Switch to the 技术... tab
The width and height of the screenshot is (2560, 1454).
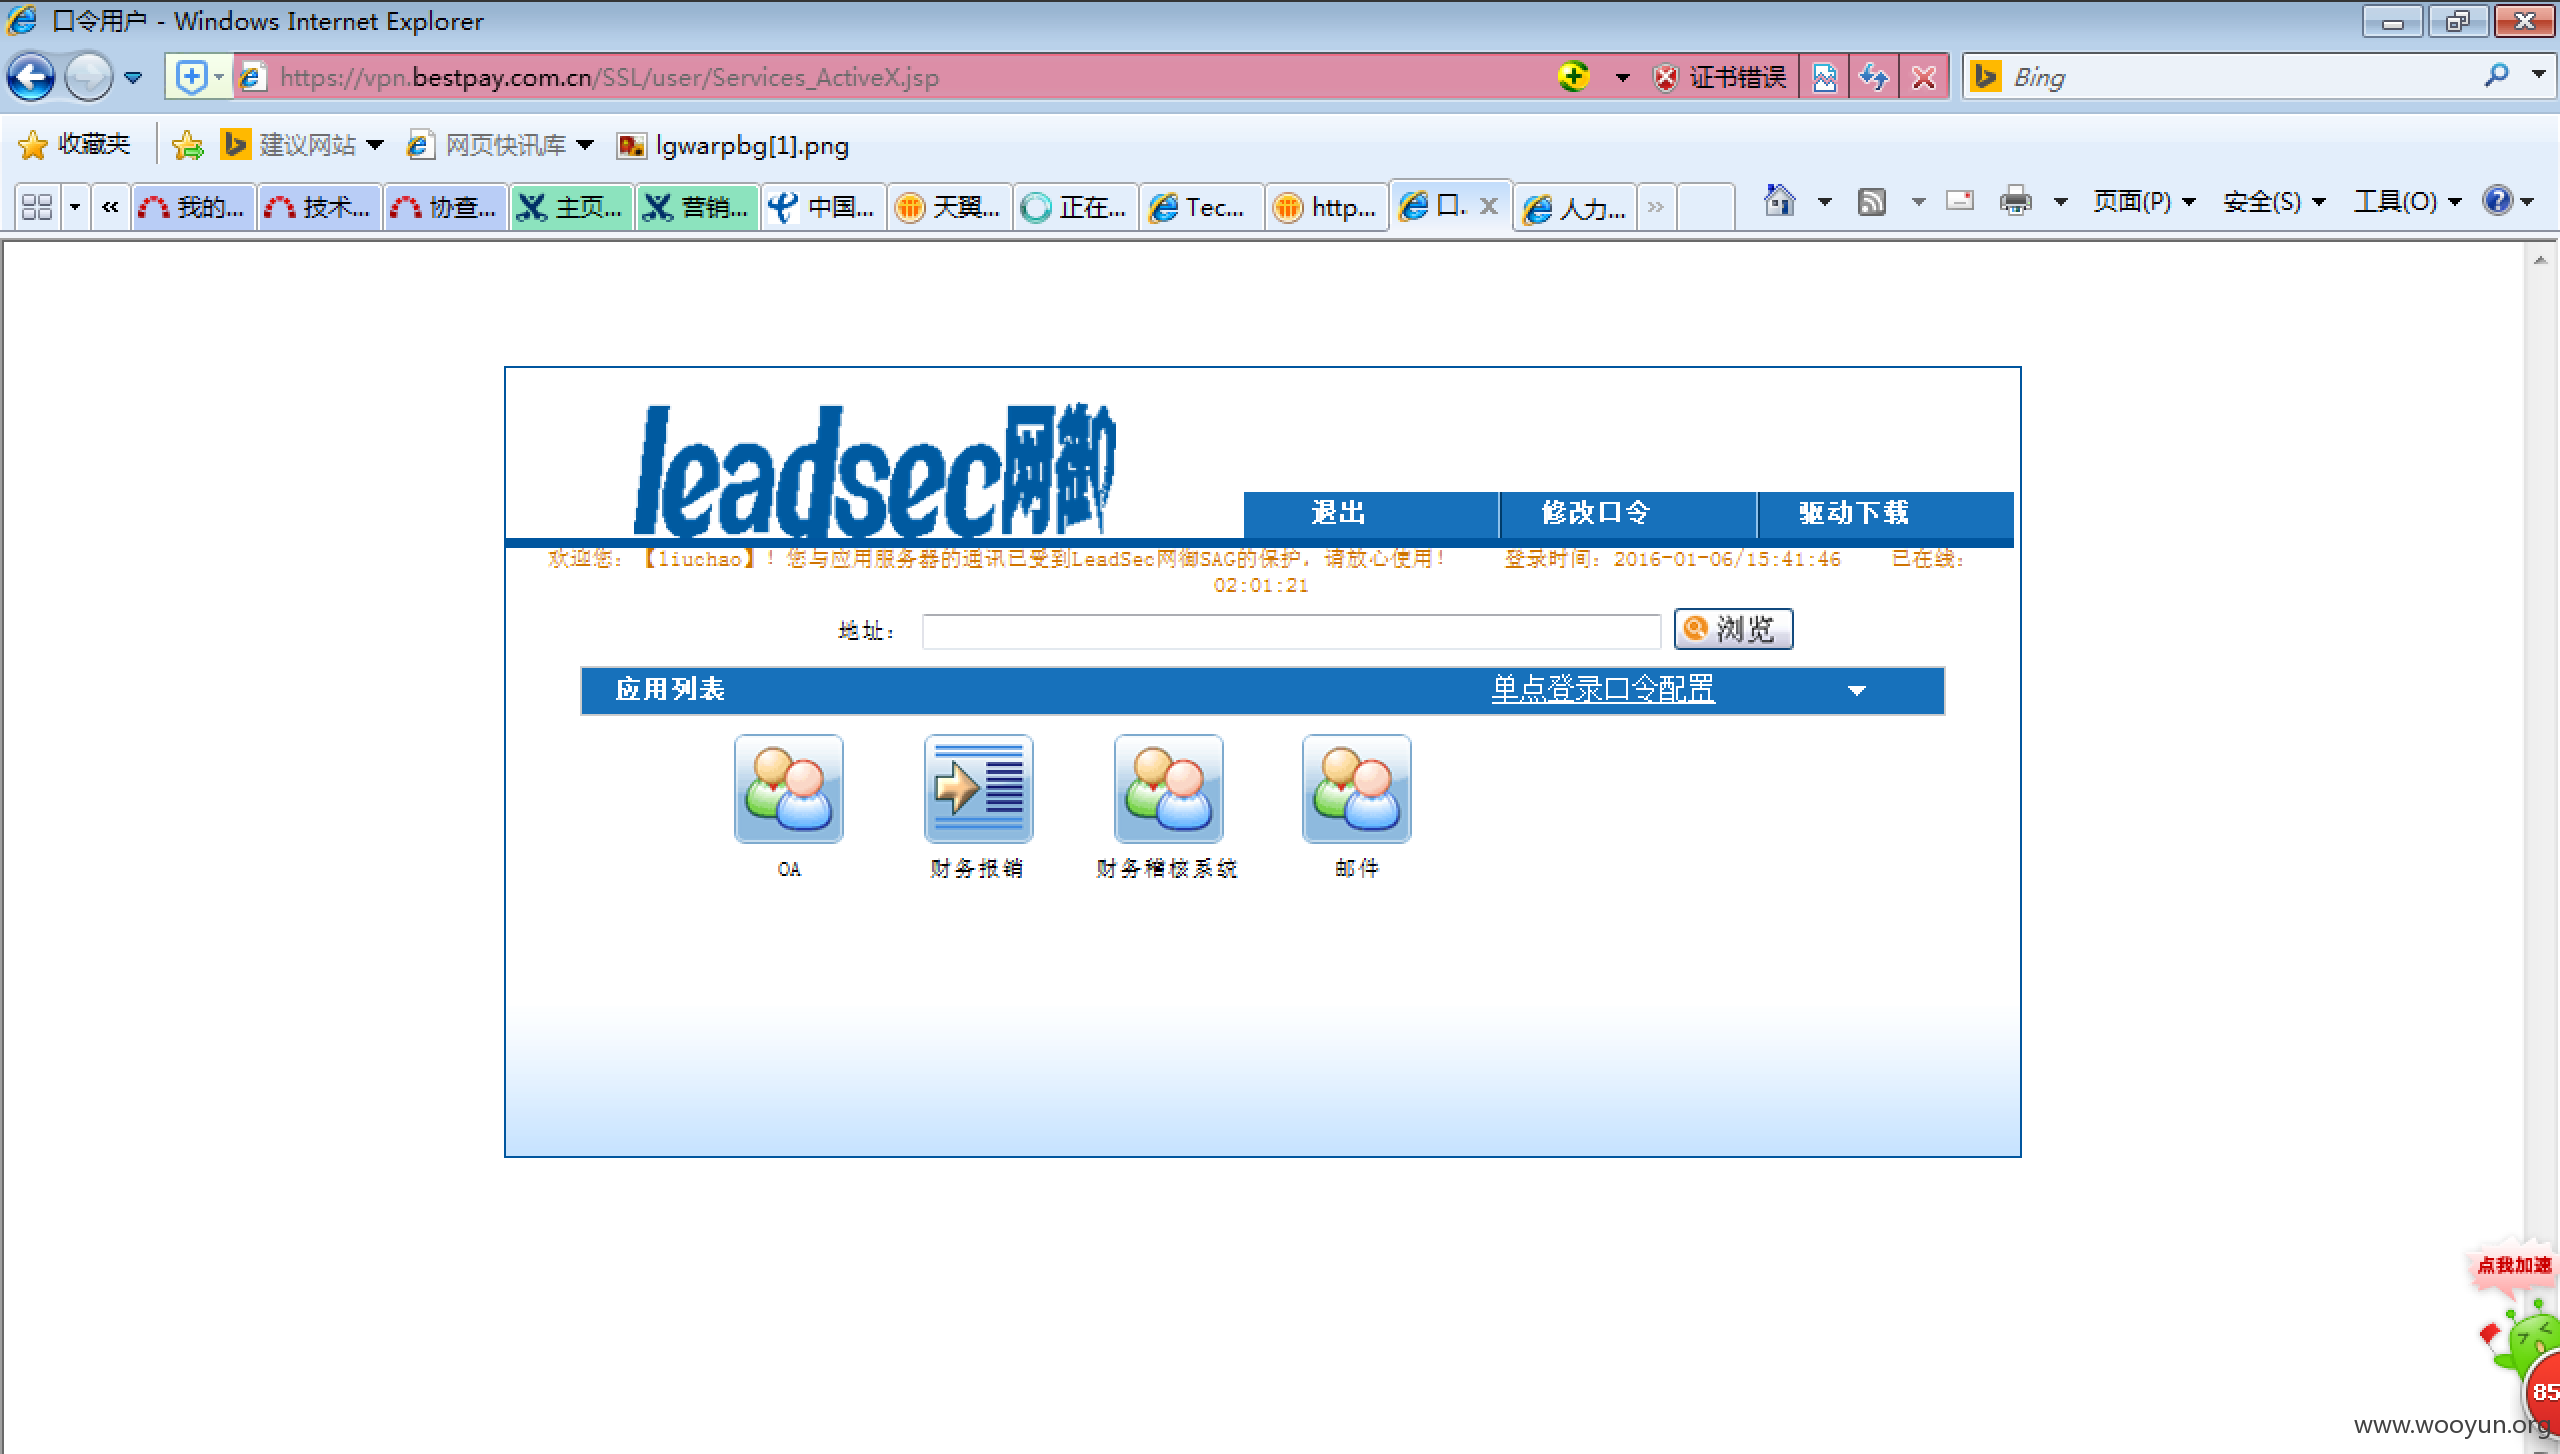click(319, 207)
